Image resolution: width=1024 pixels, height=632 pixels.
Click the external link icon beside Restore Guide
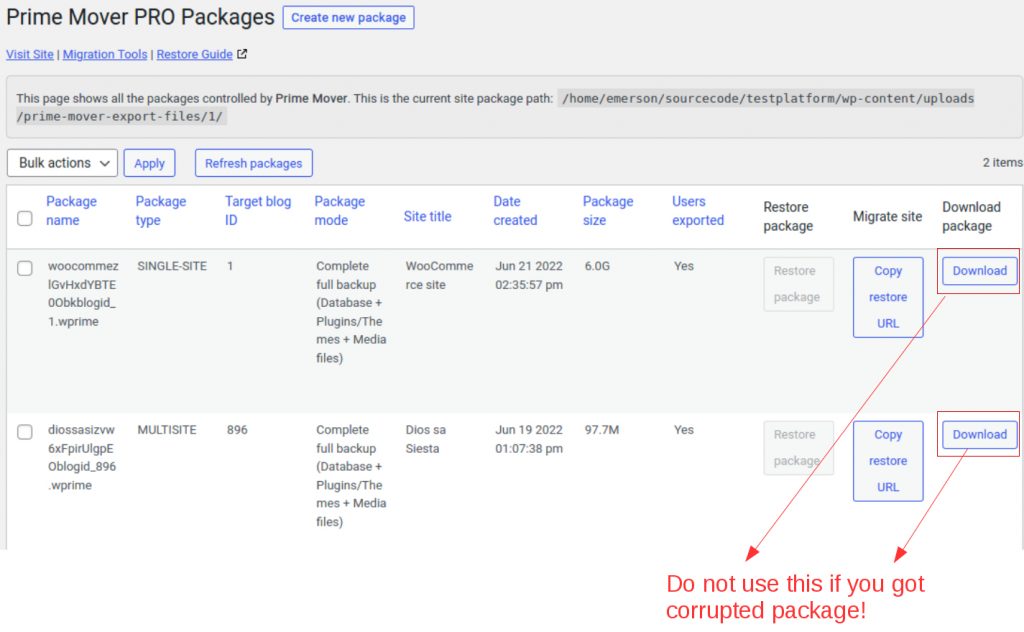[242, 54]
